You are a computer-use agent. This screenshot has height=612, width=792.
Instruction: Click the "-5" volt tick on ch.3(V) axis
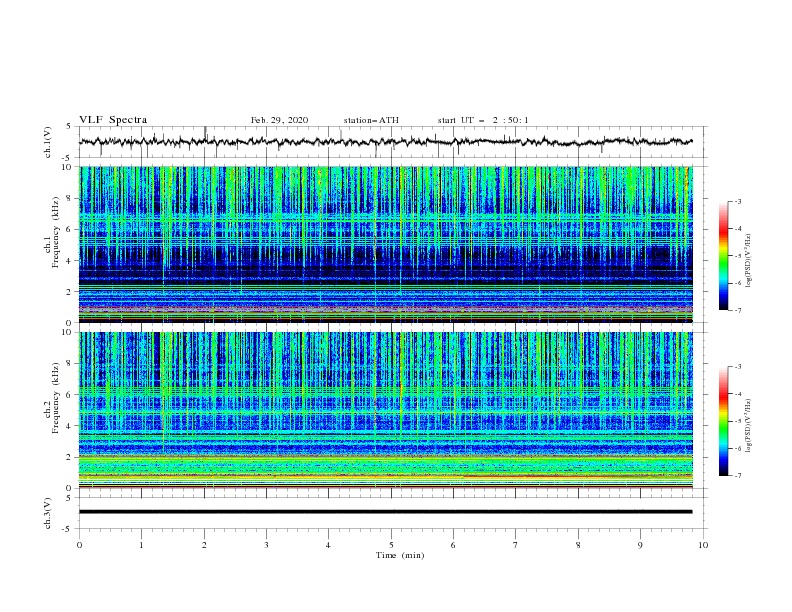click(x=68, y=529)
